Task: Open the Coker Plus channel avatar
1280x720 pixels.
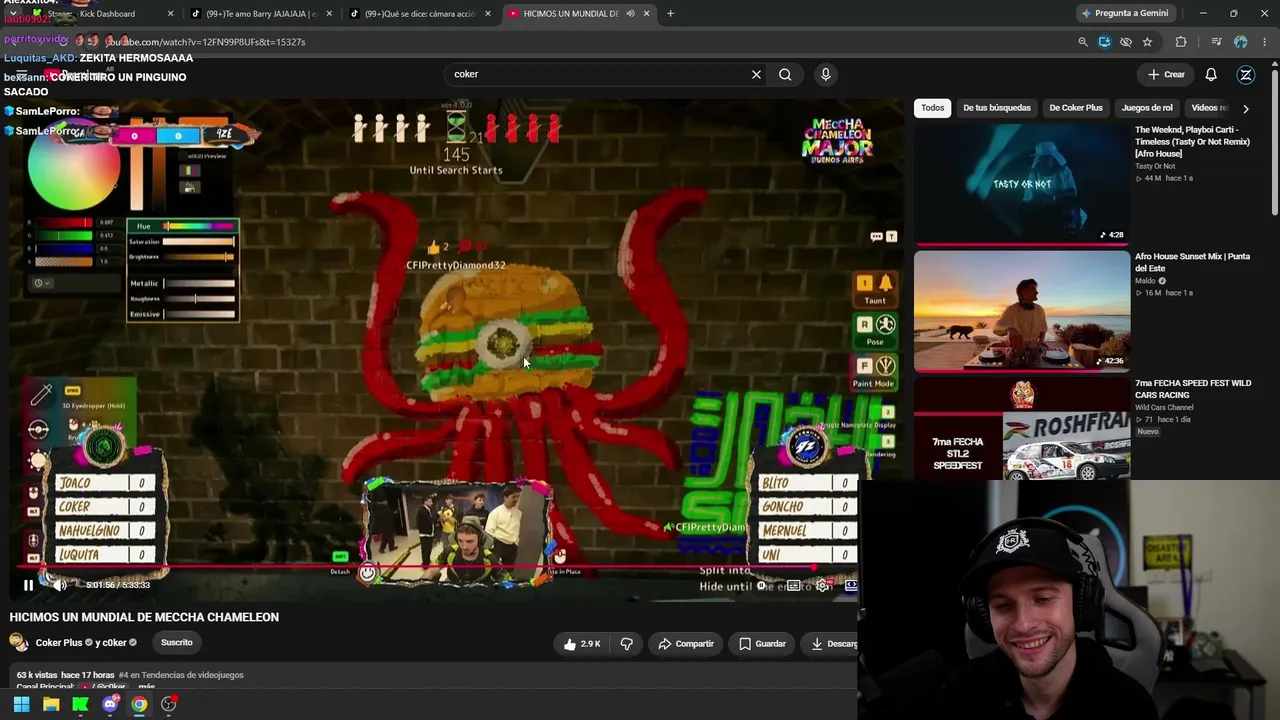Action: click(x=19, y=643)
